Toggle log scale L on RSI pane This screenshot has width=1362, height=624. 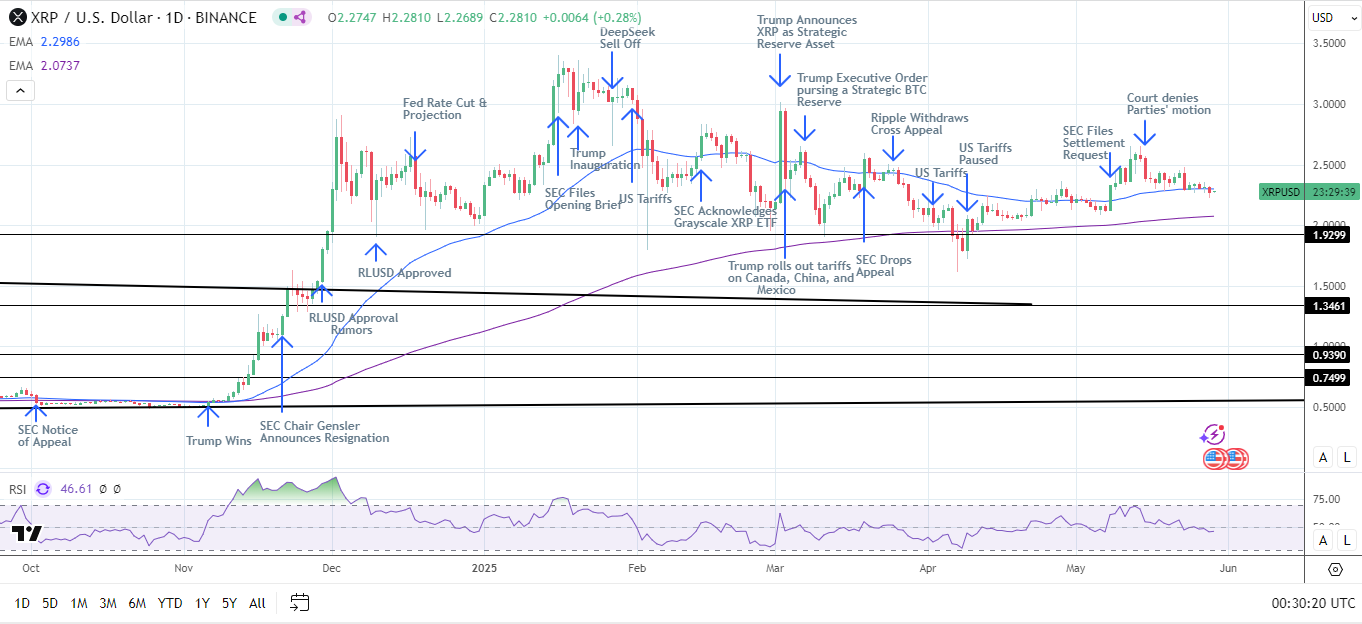(1347, 540)
